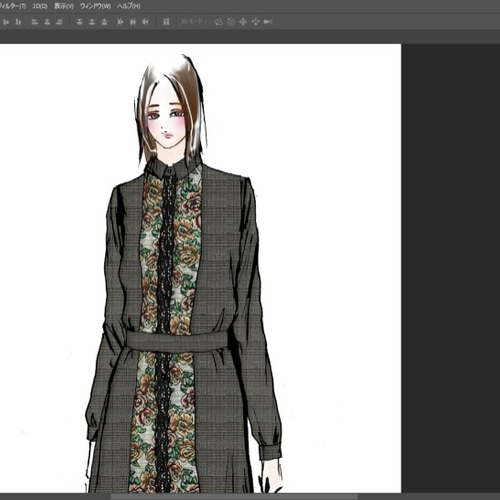
Task: Select the 3D roll mode icon
Action: (231, 22)
